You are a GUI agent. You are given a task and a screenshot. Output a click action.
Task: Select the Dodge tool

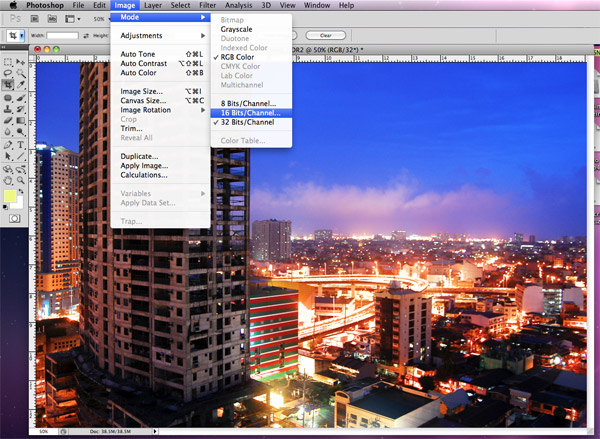click(21, 132)
